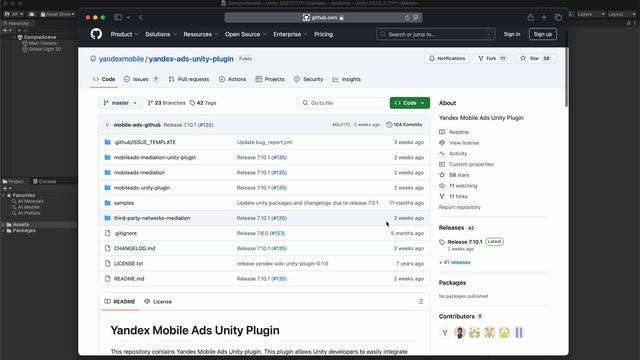Open the README outline list icon
Image resolution: width=640 pixels, height=360 pixels.
(x=420, y=302)
